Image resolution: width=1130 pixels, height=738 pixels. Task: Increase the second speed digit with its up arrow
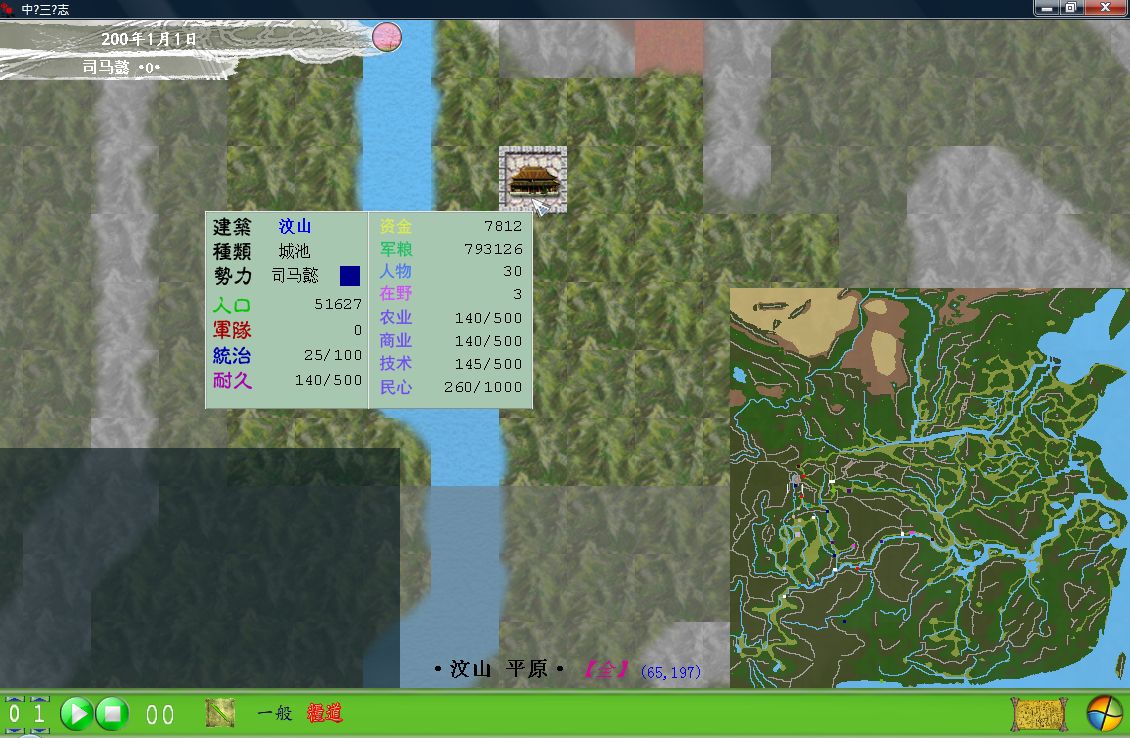(x=40, y=699)
